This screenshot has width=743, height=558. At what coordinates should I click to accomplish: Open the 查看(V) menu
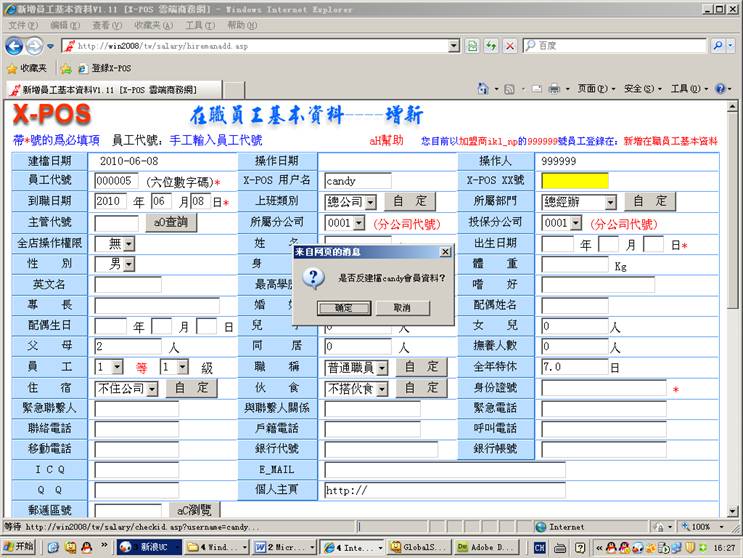click(x=107, y=25)
